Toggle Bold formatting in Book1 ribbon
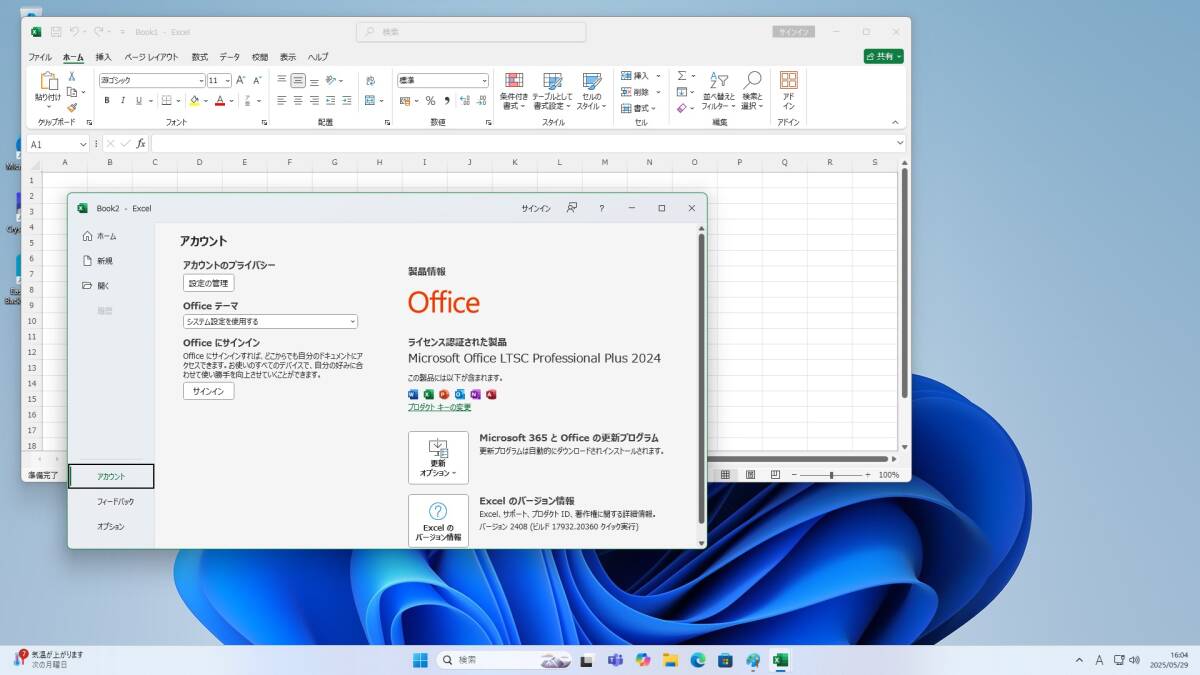Screen dimensions: 1200x675 (x=107, y=100)
